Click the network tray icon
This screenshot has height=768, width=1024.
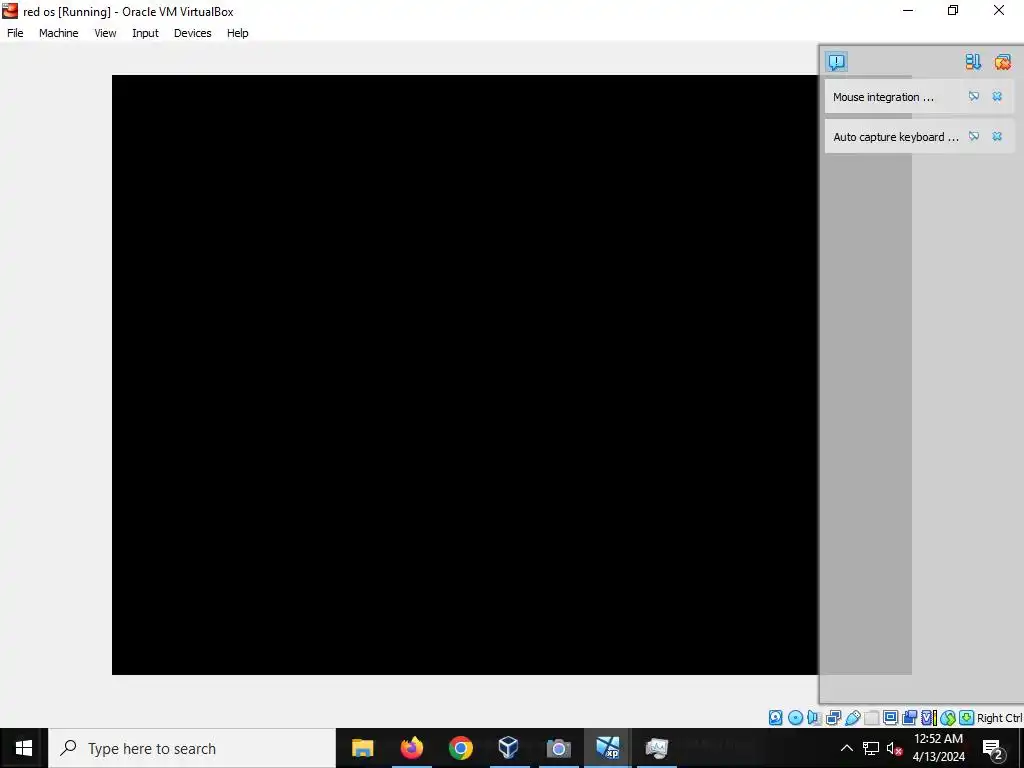[x=871, y=748]
